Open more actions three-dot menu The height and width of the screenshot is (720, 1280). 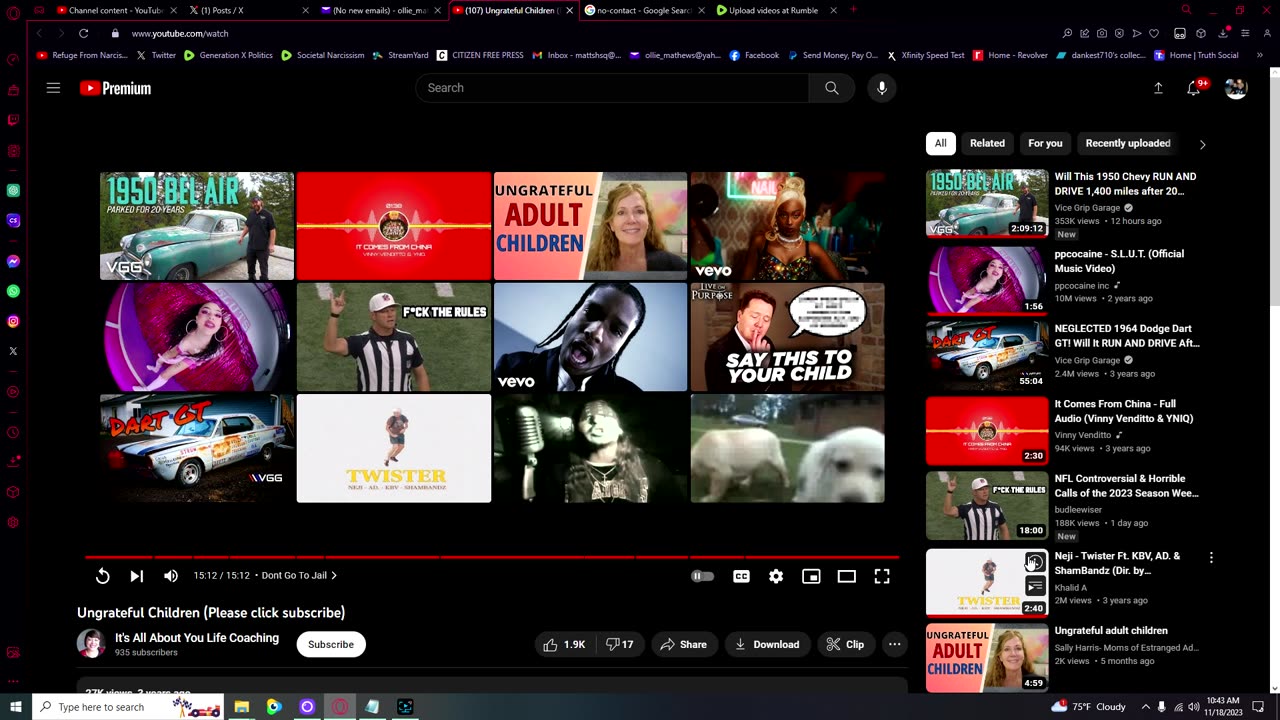pos(895,645)
